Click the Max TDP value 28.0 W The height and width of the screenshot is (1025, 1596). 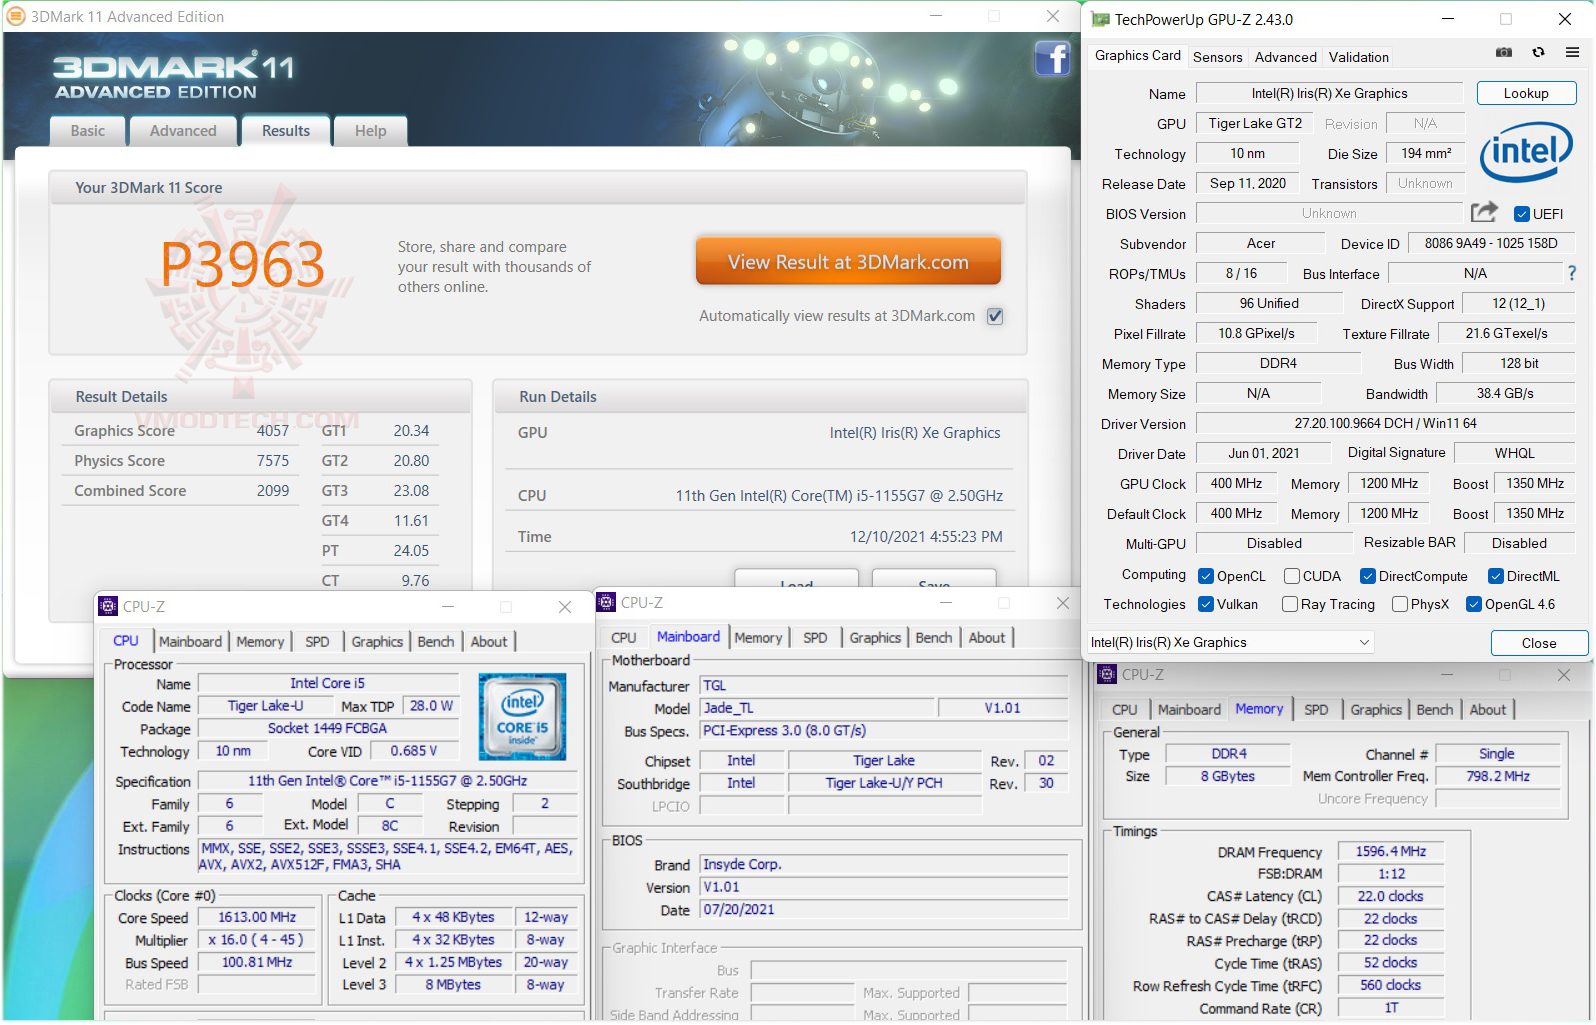pos(431,706)
